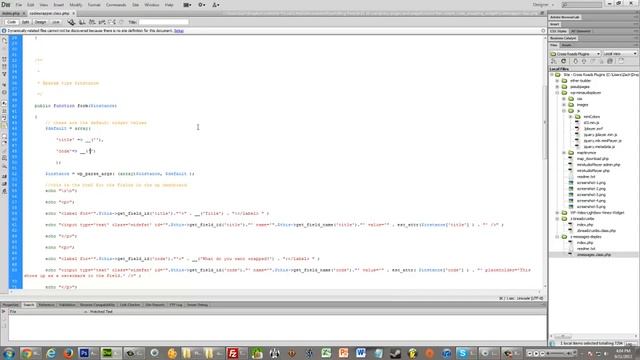Open FileZilla from the taskbar
The width and height of the screenshot is (640, 360).
click(233, 353)
